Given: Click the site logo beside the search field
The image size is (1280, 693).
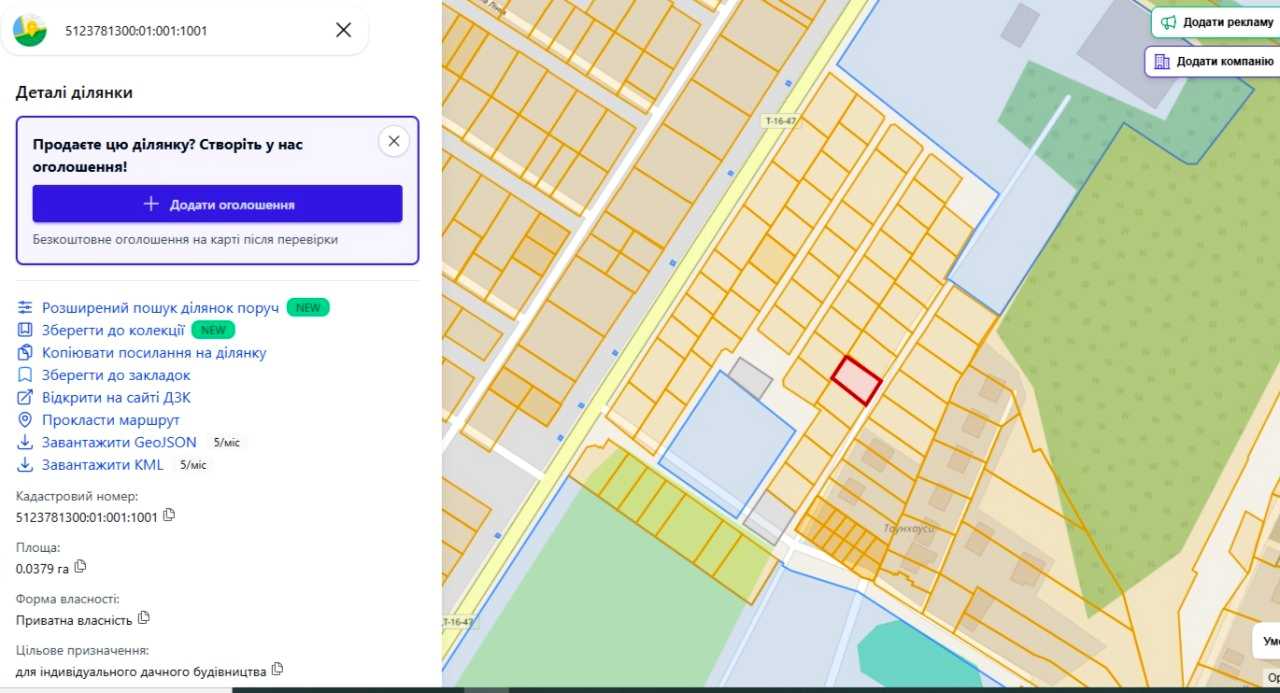Looking at the screenshot, I should tap(30, 30).
